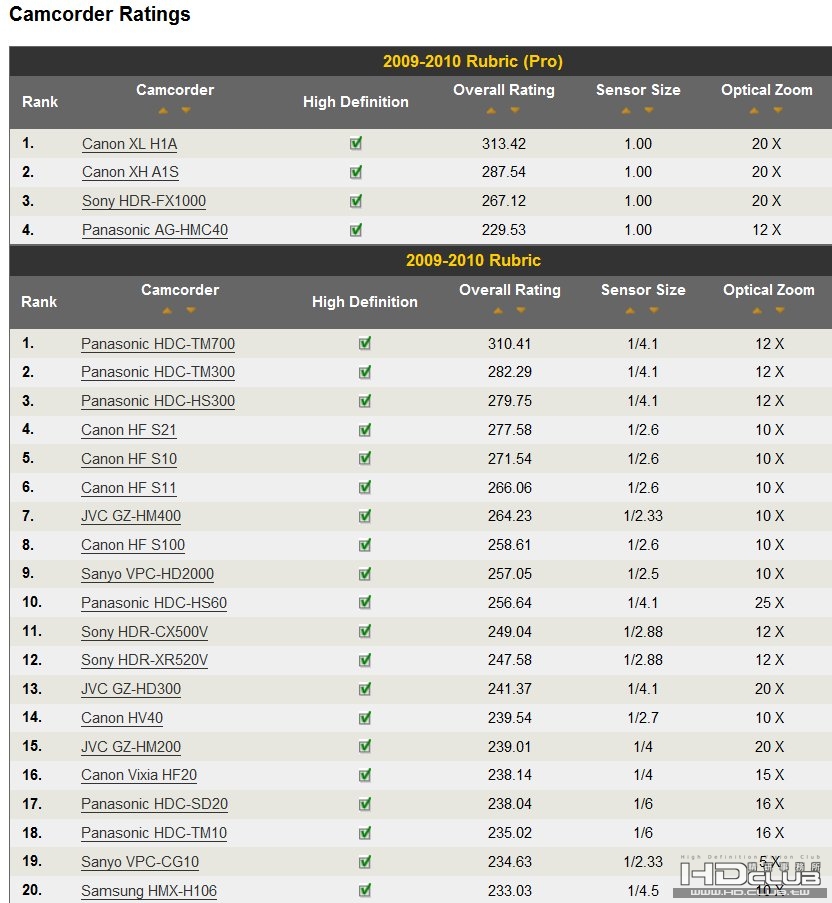Click the 2009-2010 Rubric (Pro) heading
This screenshot has height=903, width=832.
pos(473,61)
